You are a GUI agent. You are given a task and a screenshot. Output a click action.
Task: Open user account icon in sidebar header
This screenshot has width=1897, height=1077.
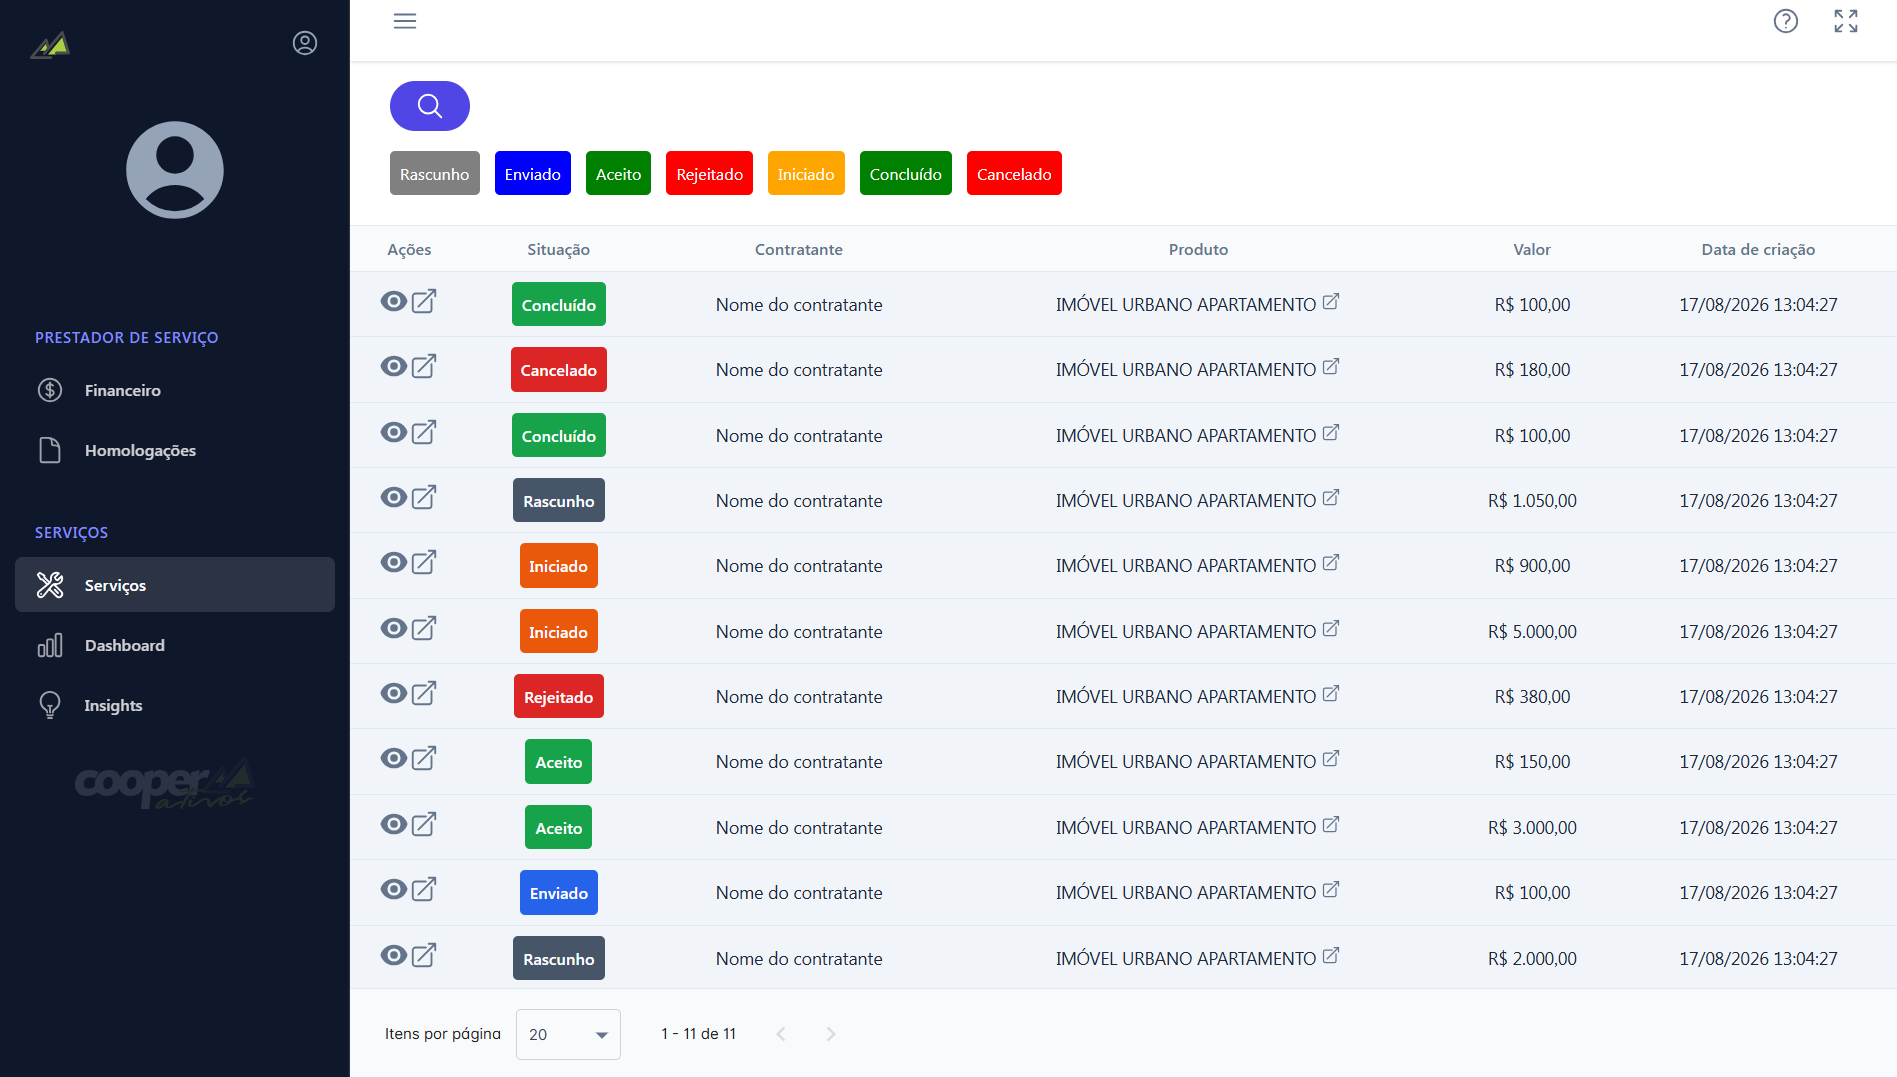point(305,43)
